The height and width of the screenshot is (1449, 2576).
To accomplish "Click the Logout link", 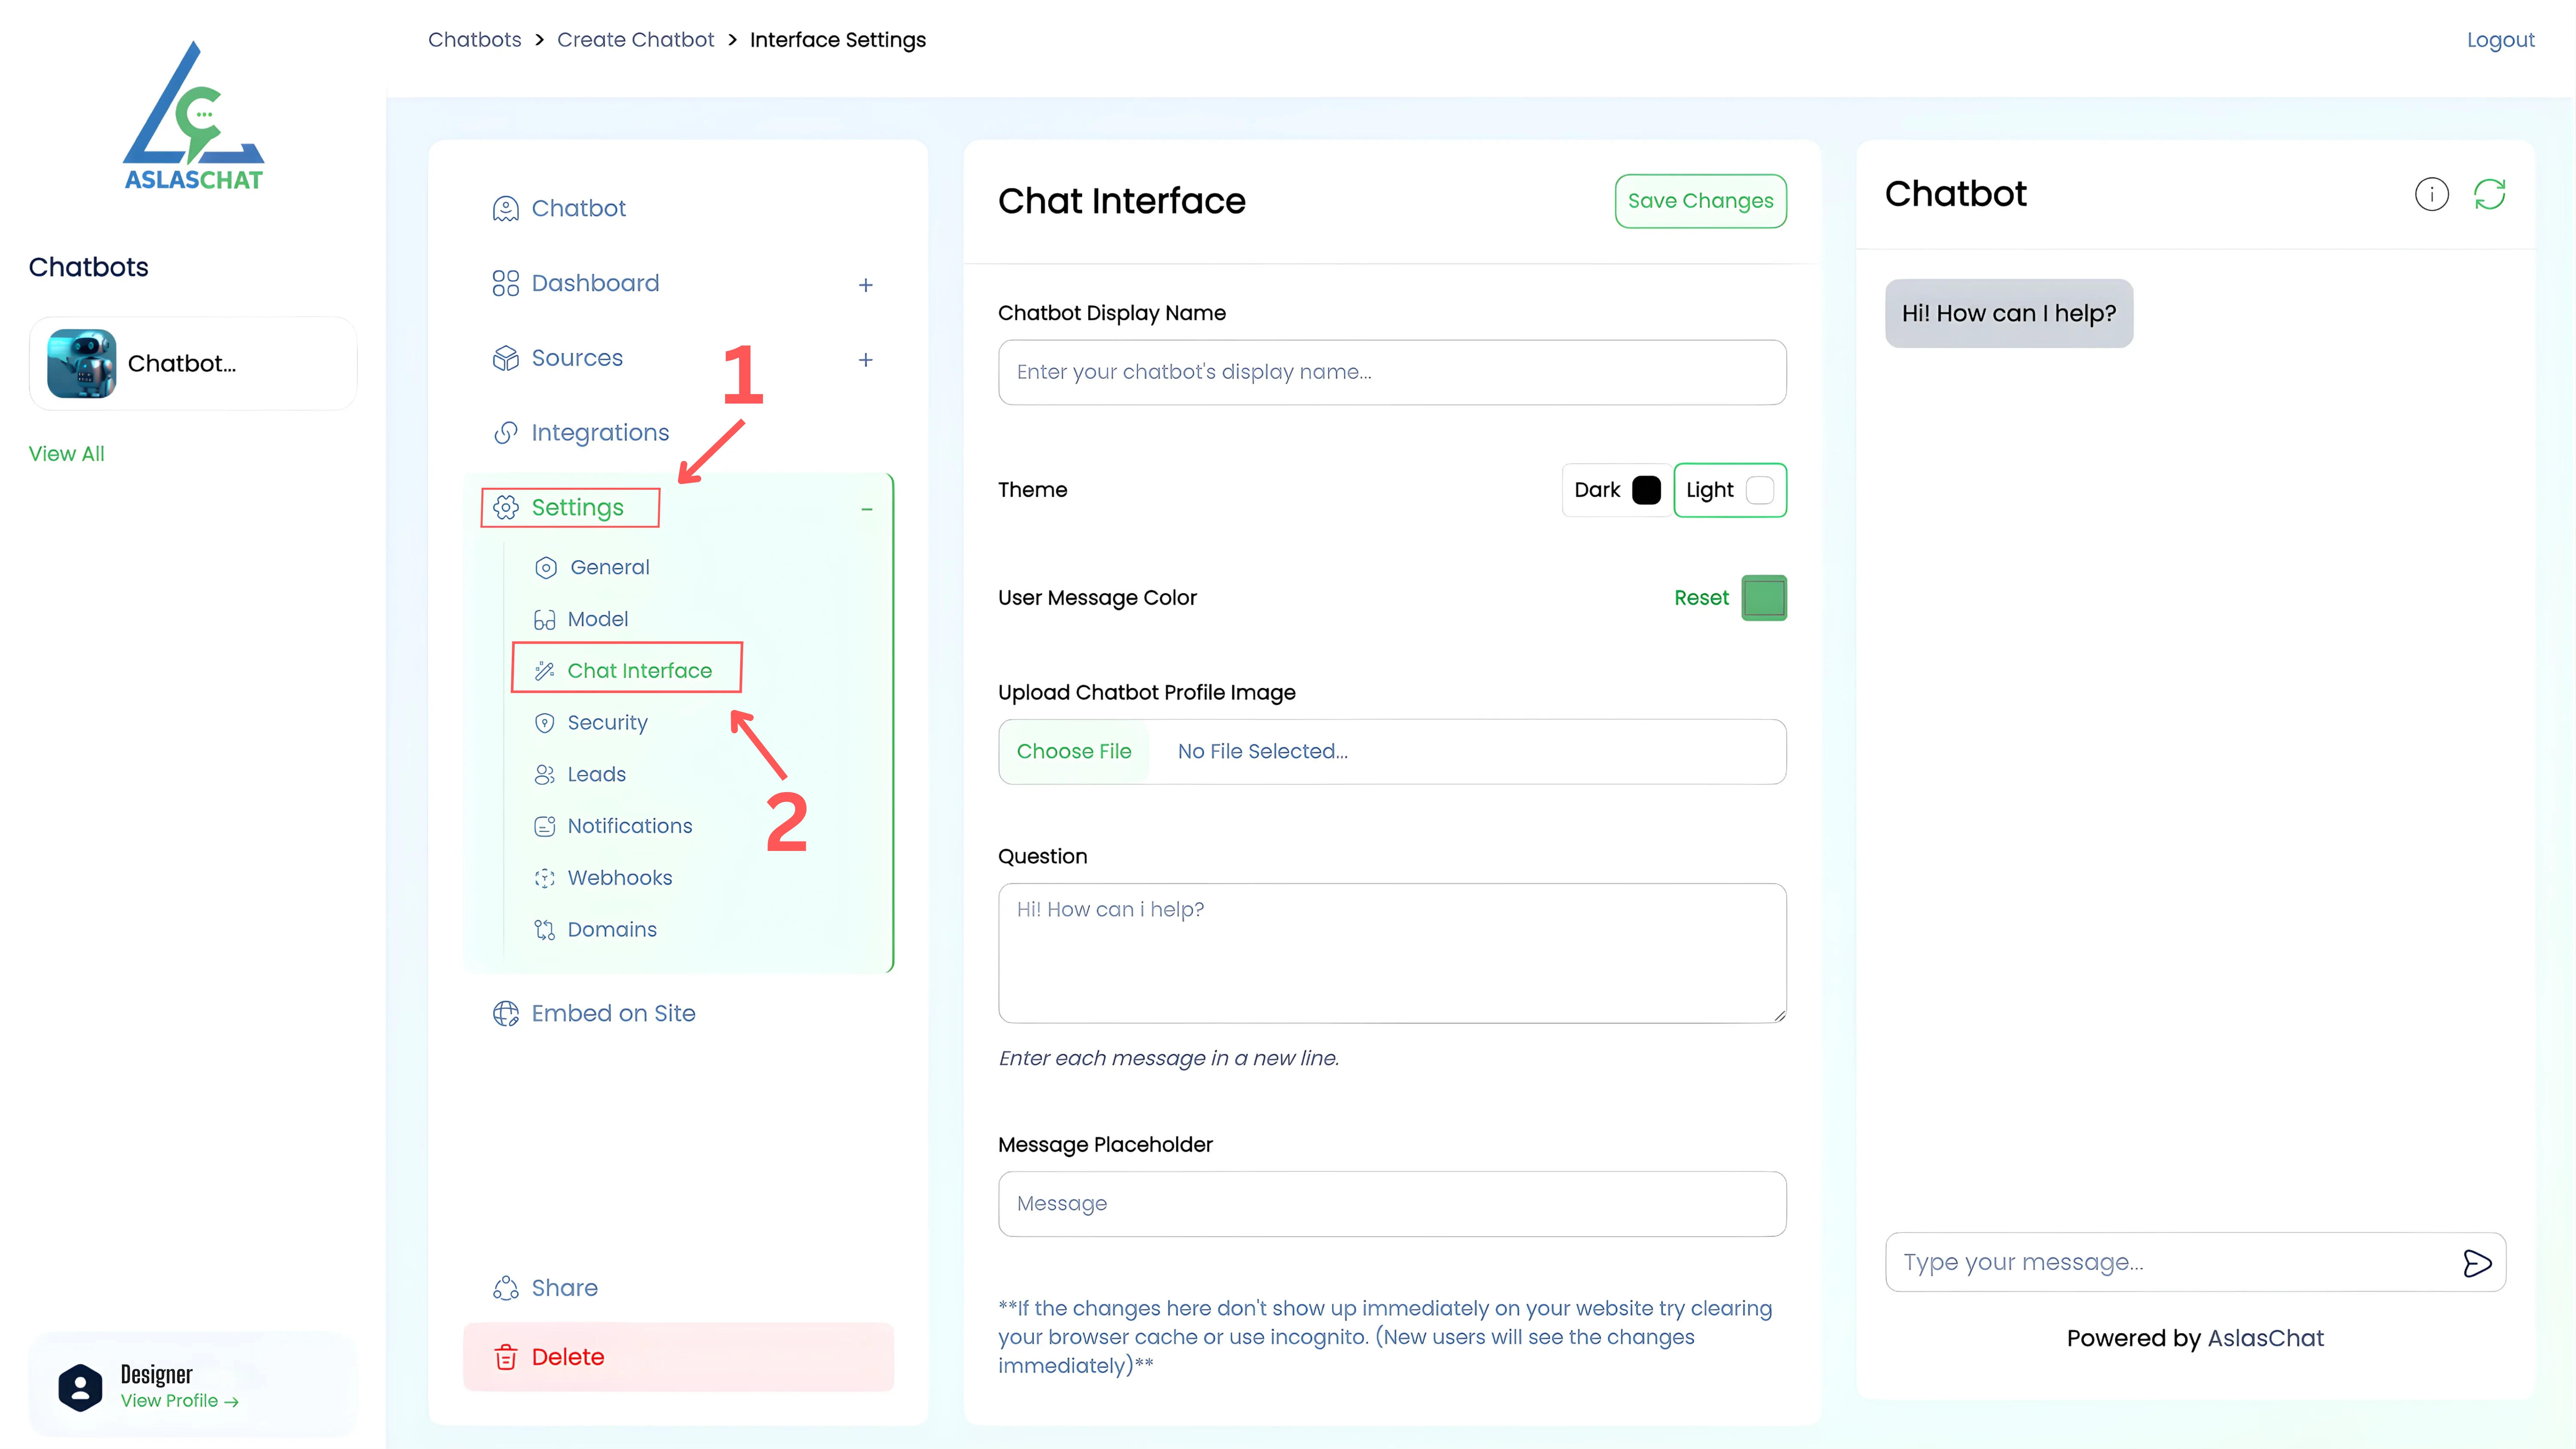I will tap(2500, 40).
